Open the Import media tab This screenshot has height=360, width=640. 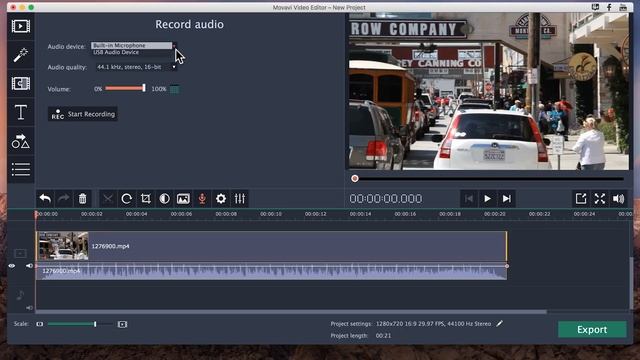tap(21, 26)
